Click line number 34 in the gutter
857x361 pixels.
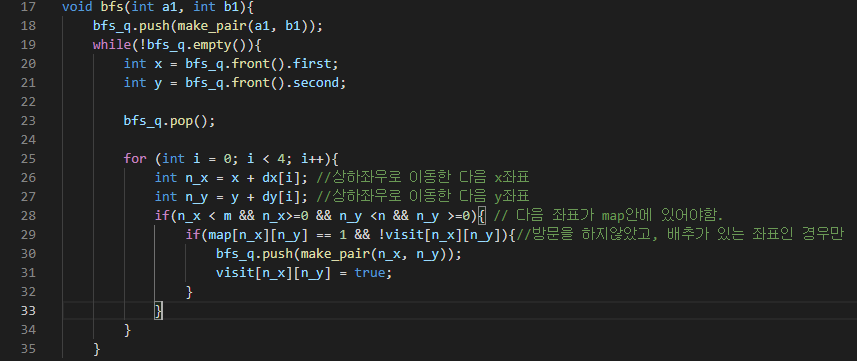click(x=27, y=329)
